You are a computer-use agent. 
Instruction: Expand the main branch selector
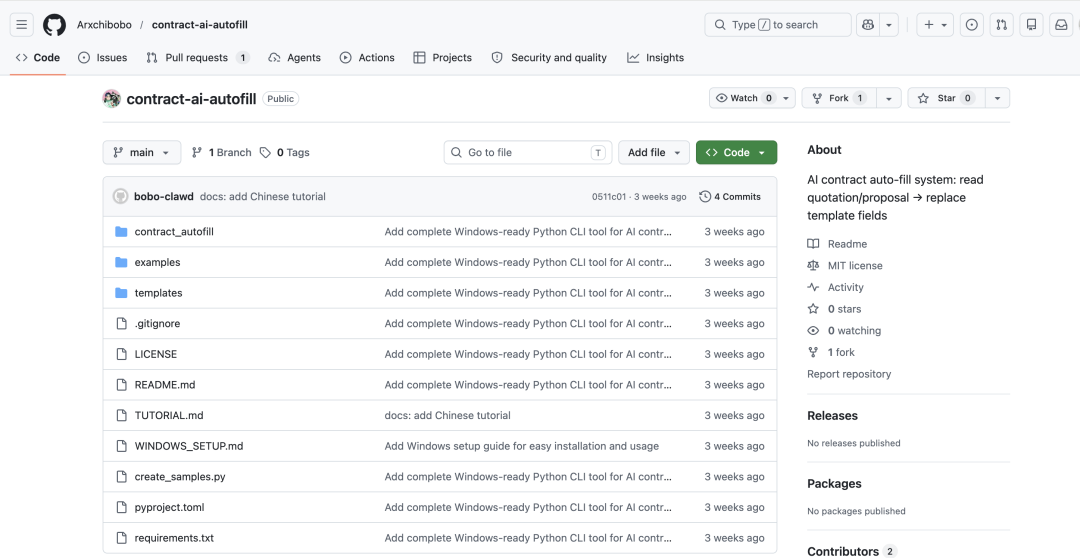142,152
